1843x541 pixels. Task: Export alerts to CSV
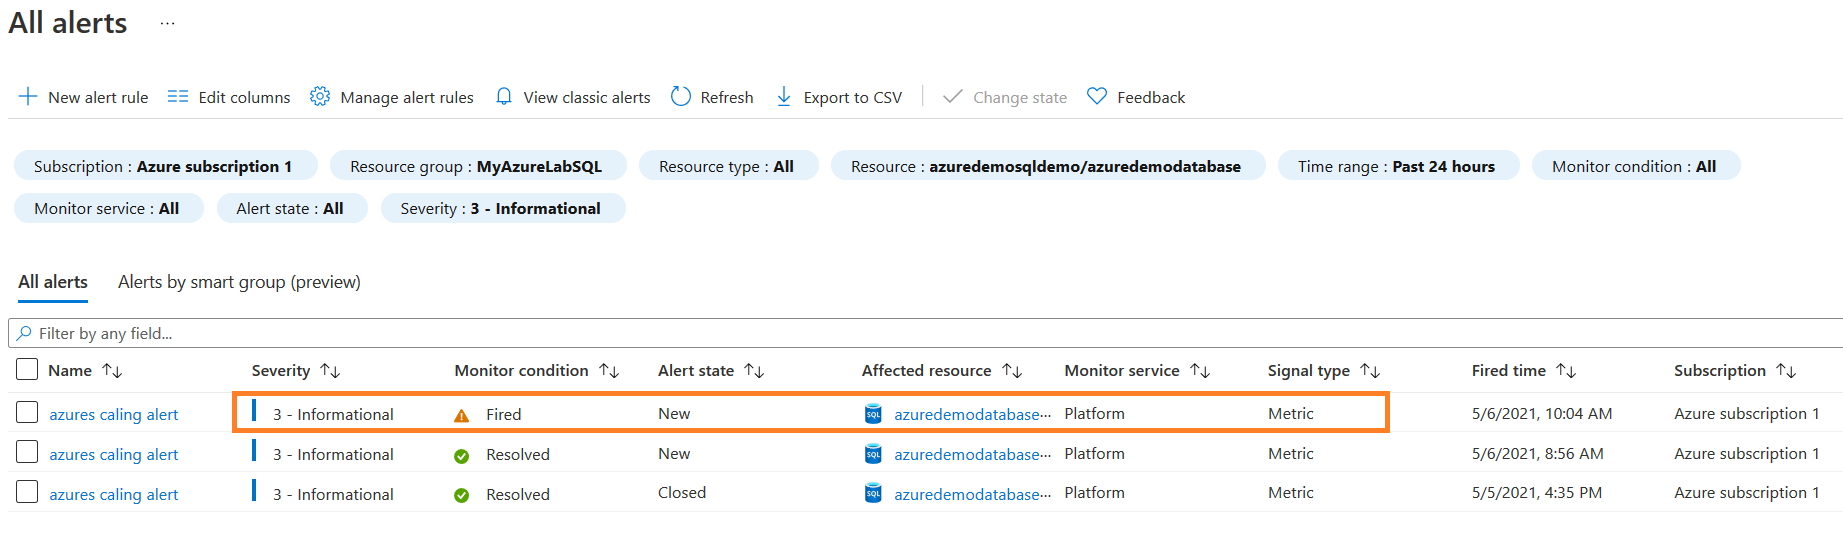[839, 97]
